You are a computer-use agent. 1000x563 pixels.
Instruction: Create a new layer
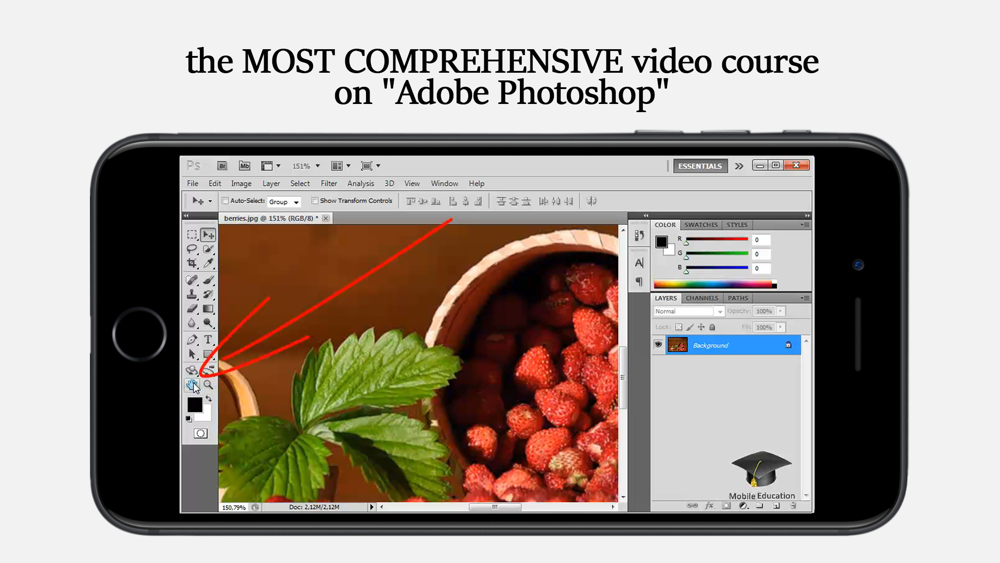pyautogui.click(x=776, y=506)
